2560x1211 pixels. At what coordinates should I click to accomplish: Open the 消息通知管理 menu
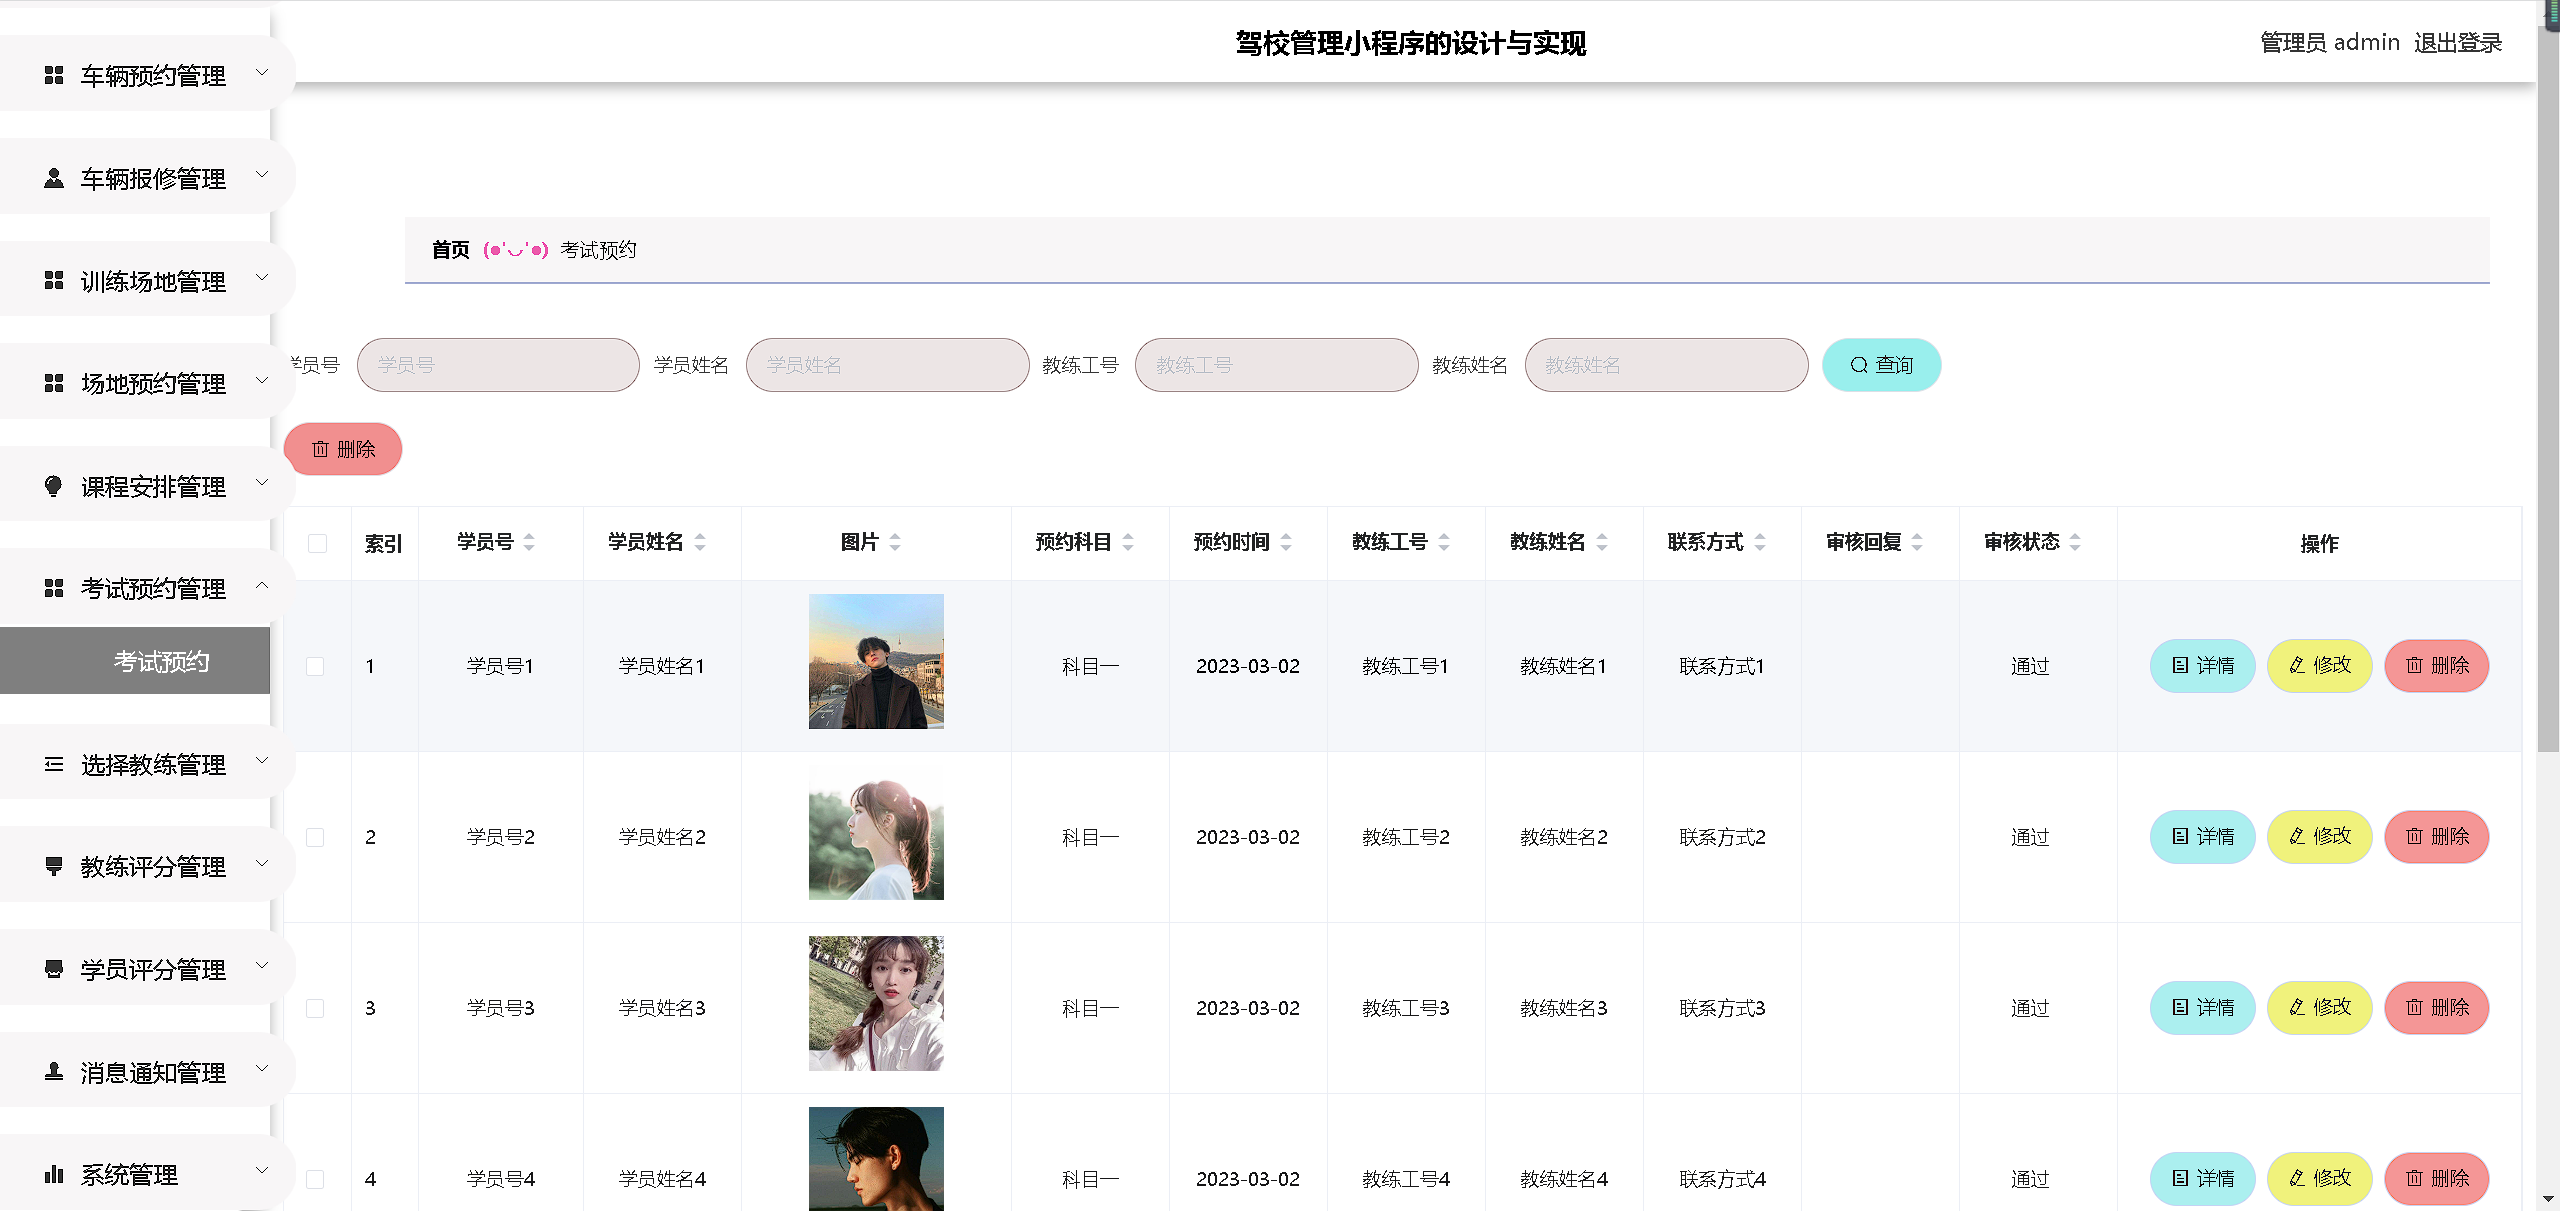tap(147, 1072)
